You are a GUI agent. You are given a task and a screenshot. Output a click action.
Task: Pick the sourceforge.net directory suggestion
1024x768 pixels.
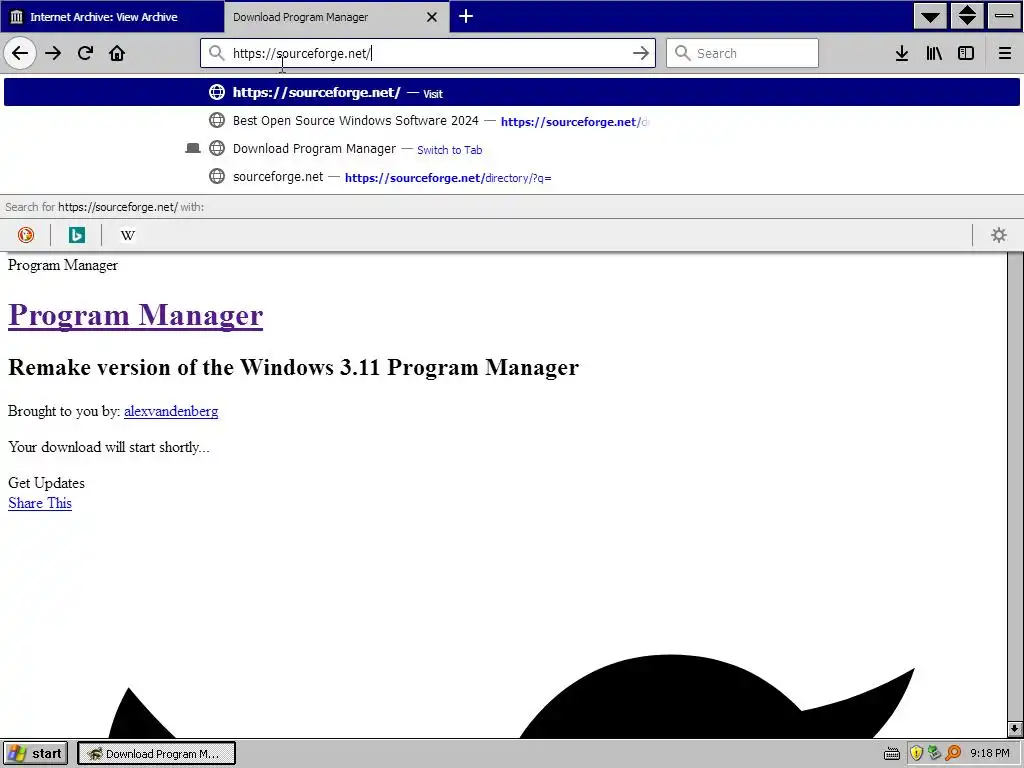[511, 177]
